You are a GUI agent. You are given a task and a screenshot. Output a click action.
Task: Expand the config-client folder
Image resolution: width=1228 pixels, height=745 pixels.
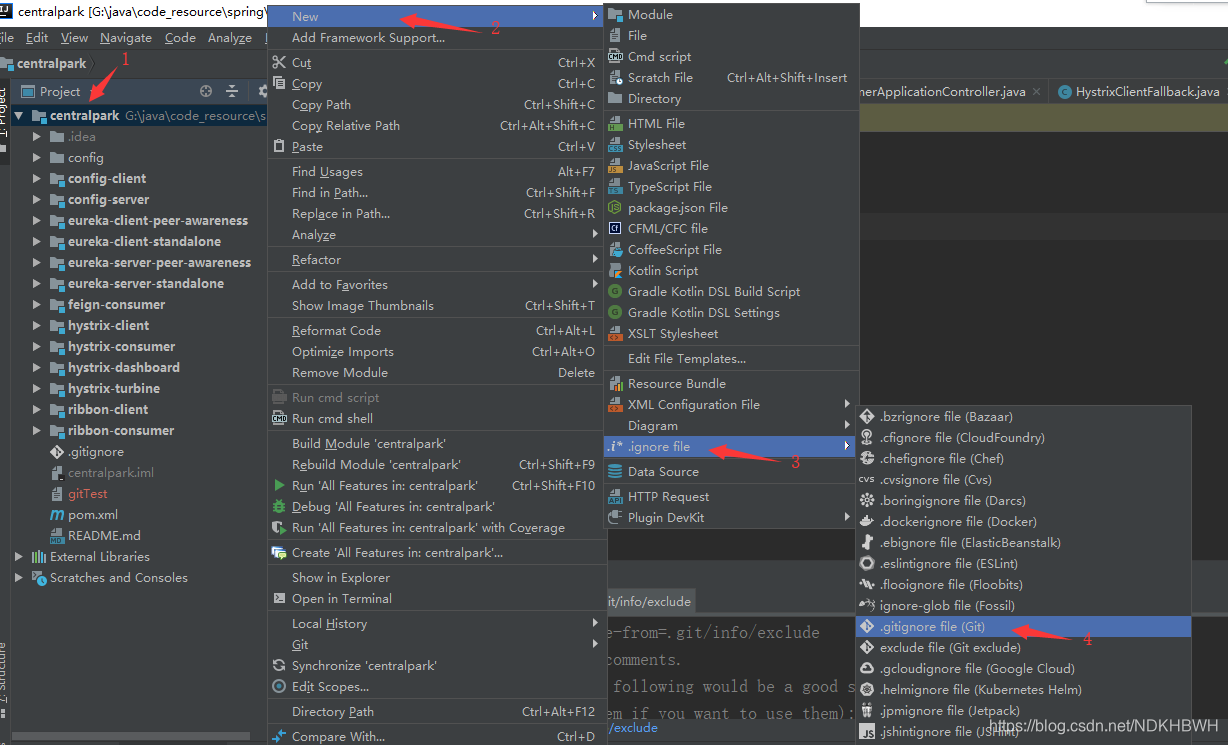[x=36, y=178]
